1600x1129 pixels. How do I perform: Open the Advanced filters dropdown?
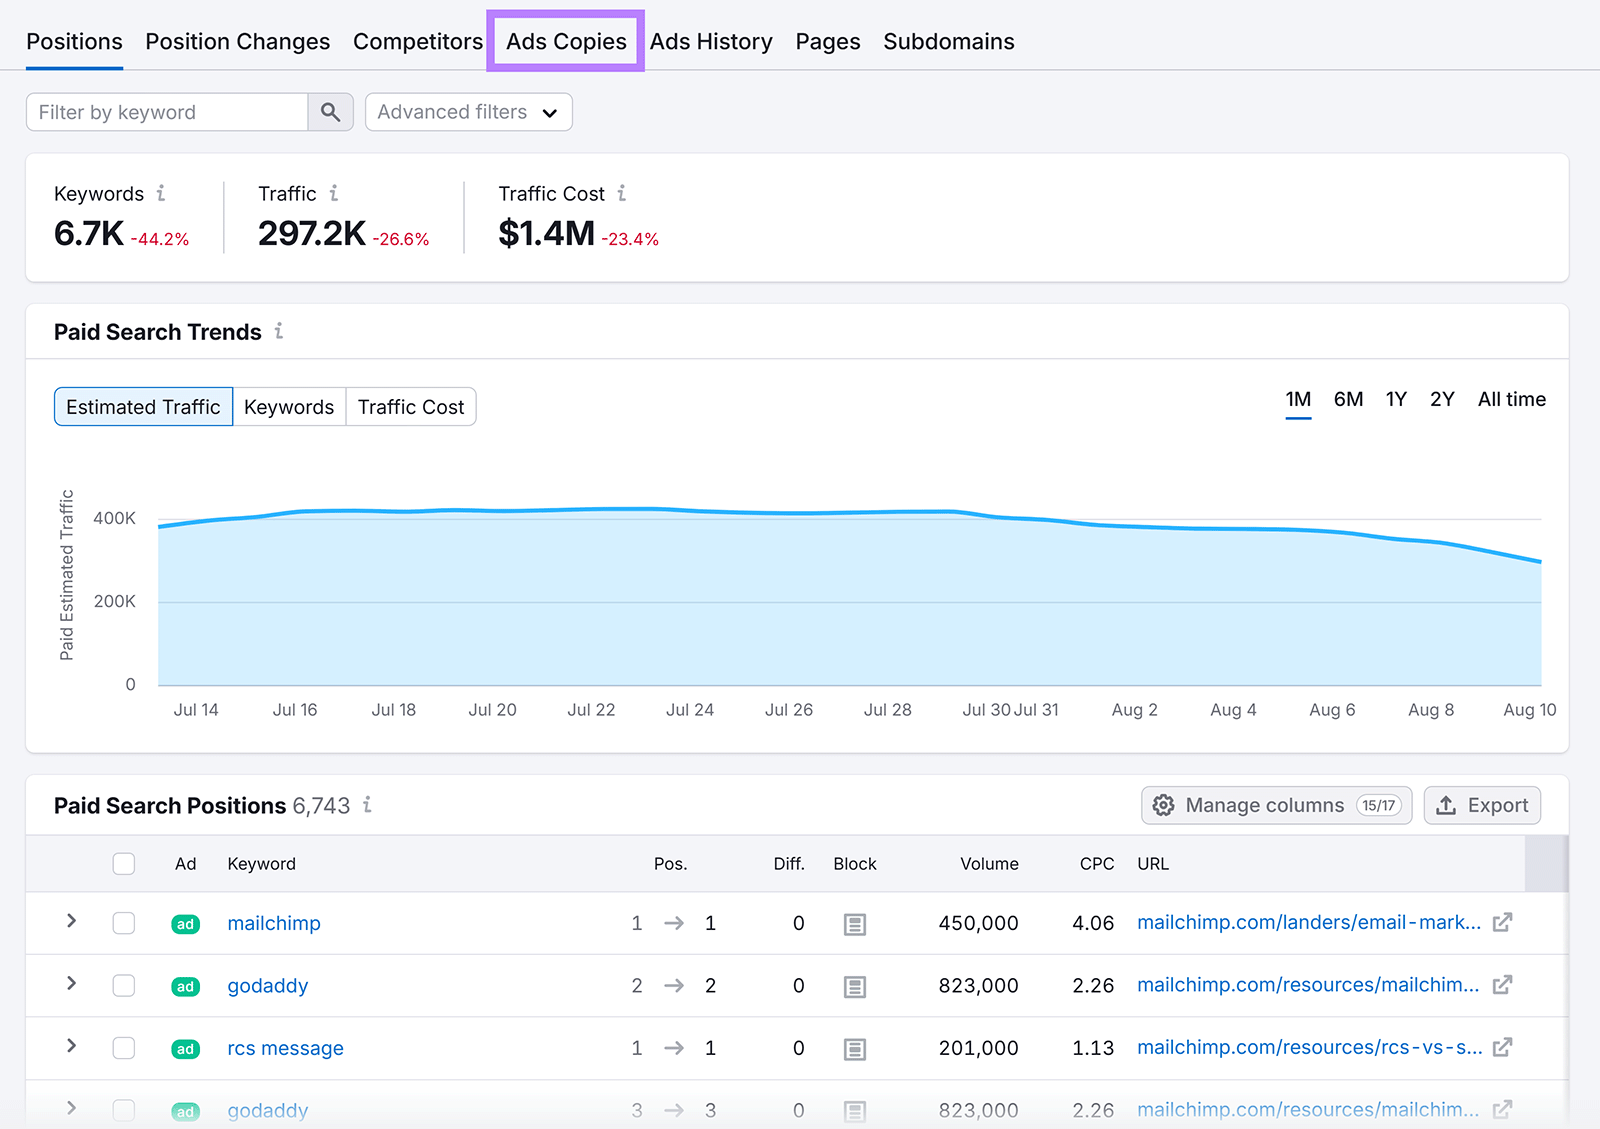click(467, 112)
